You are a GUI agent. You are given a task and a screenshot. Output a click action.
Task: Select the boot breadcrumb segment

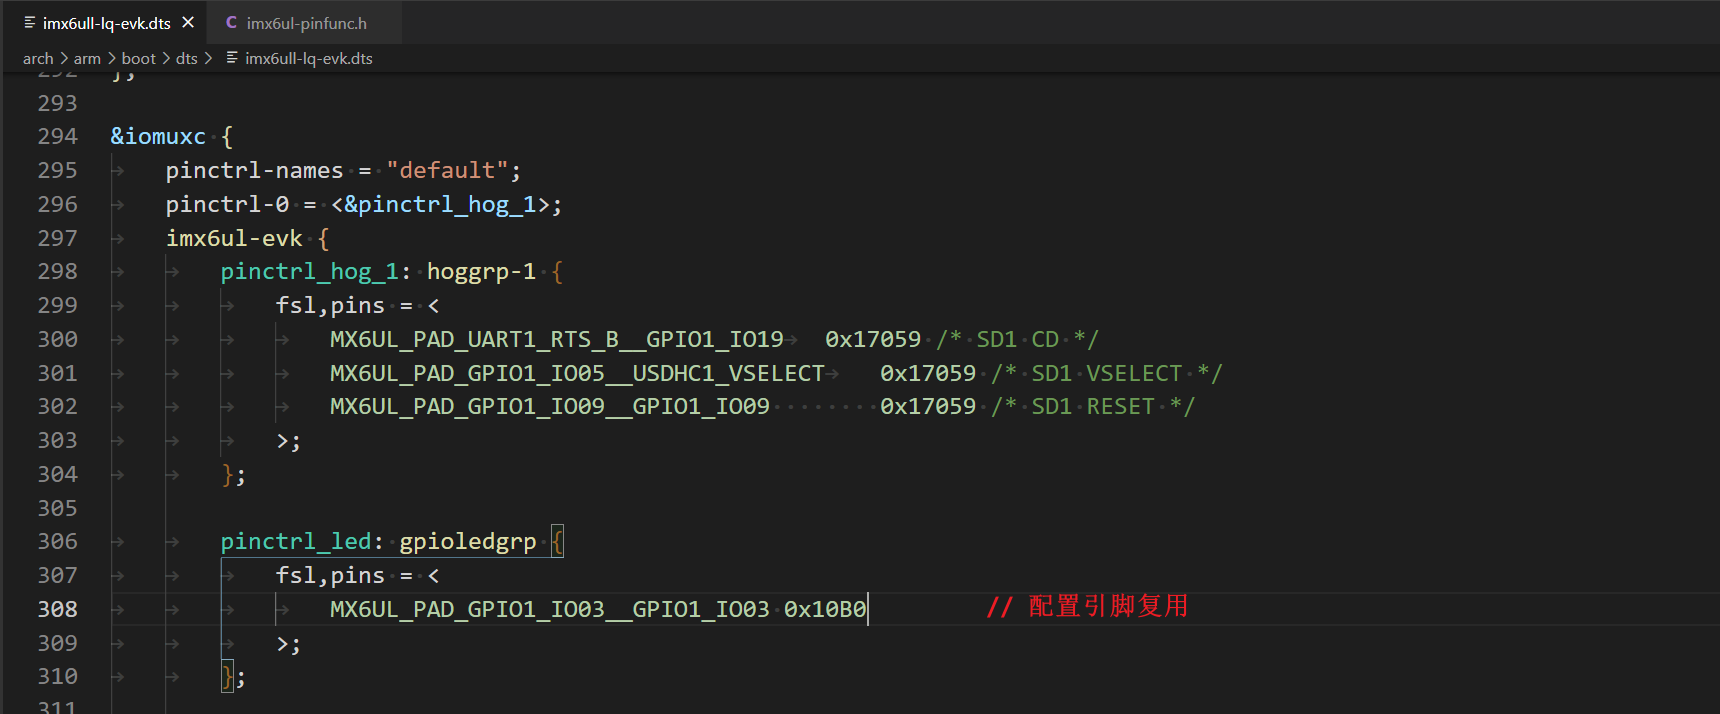coord(139,58)
